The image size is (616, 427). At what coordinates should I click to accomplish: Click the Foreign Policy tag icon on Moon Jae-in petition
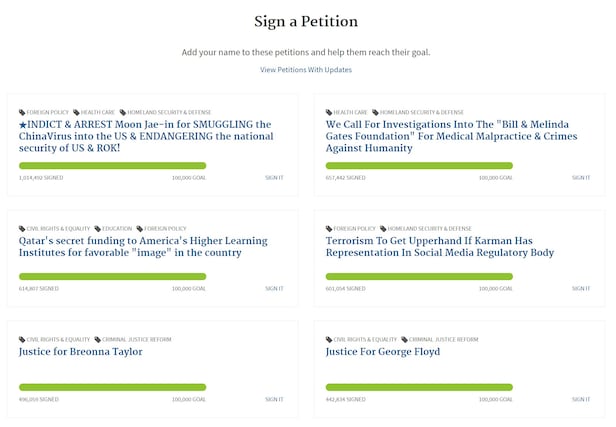(x=22, y=112)
